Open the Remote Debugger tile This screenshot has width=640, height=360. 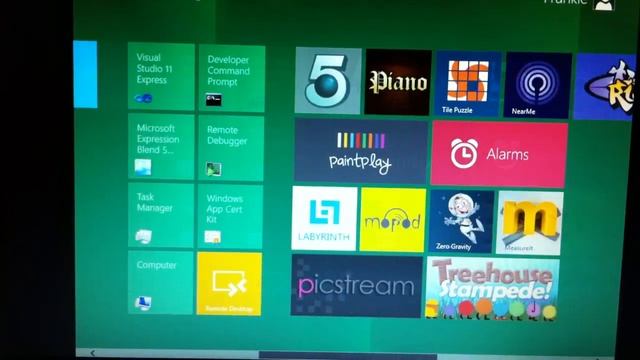[x=231, y=148]
